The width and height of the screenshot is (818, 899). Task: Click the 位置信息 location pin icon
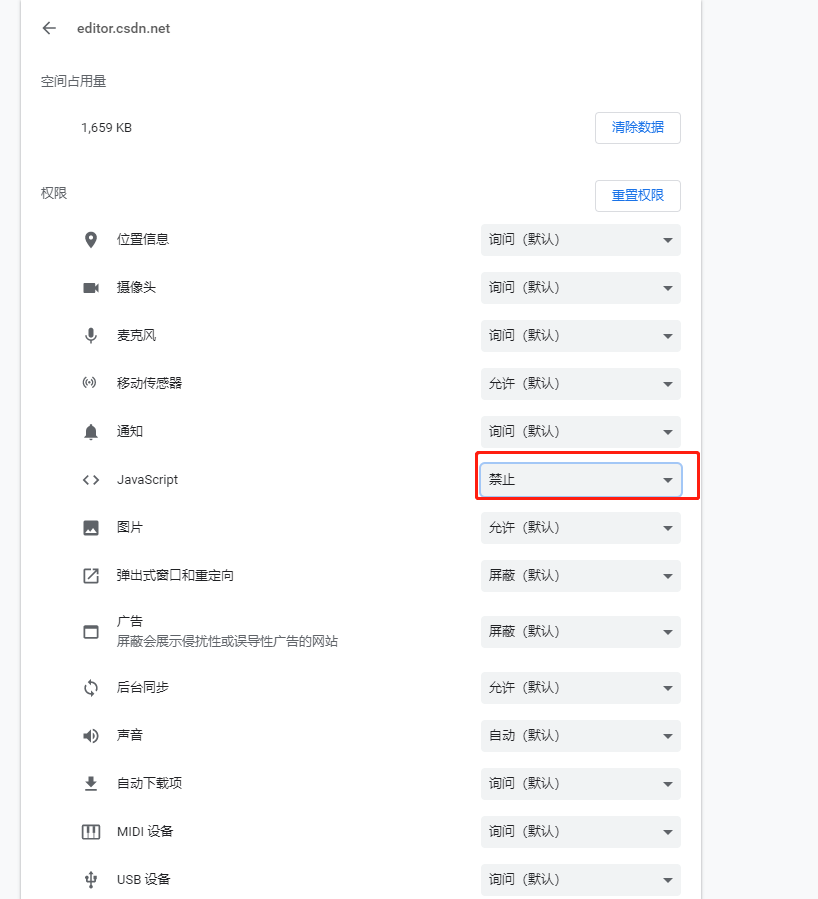91,239
